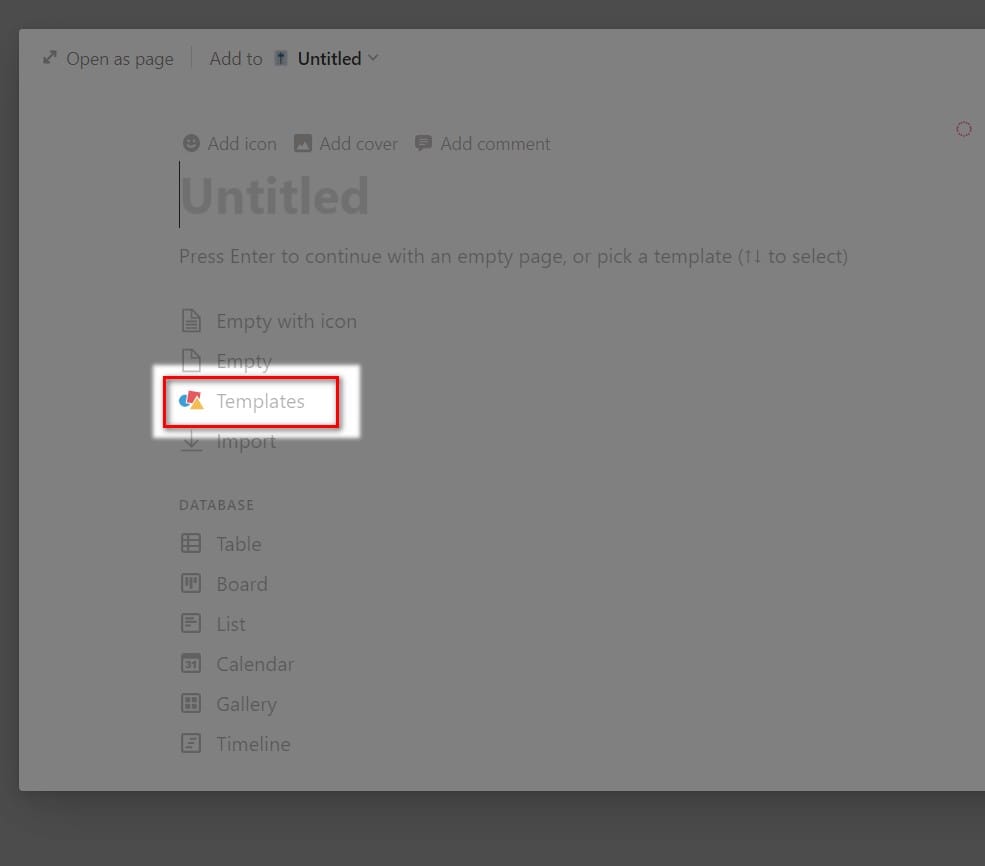Click the Templates colorful shapes icon
The image size is (985, 866).
tap(192, 401)
